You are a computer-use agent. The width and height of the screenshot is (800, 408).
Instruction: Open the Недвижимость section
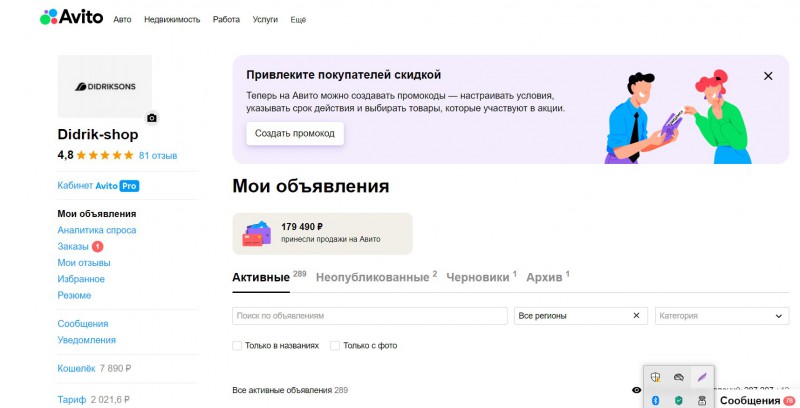pyautogui.click(x=172, y=20)
